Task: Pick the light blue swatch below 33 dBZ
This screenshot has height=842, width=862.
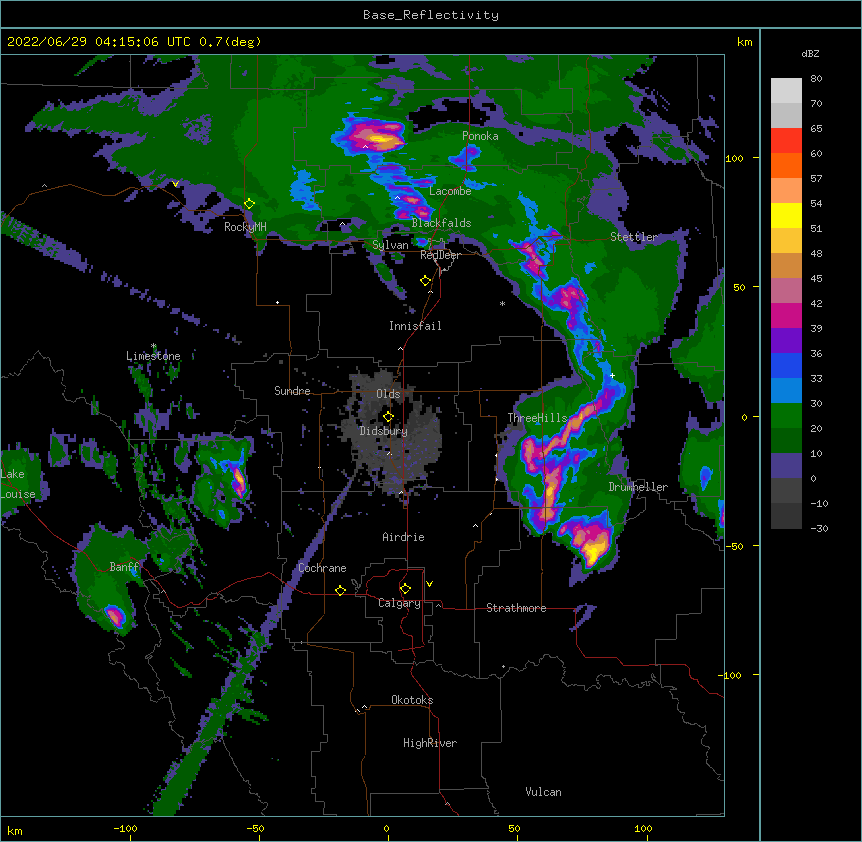Action: point(786,391)
